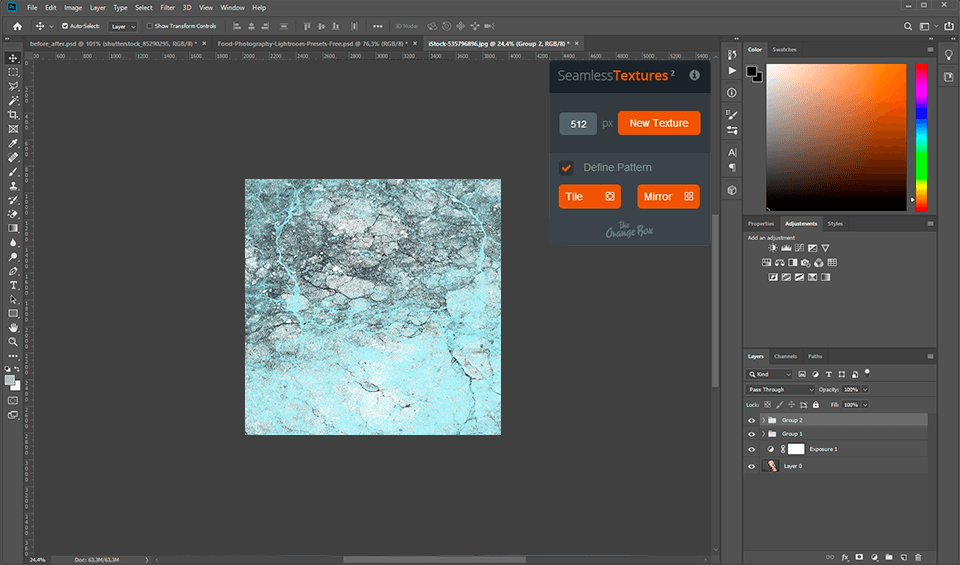
Task: Select the Healing Brush tool
Action: click(x=13, y=157)
